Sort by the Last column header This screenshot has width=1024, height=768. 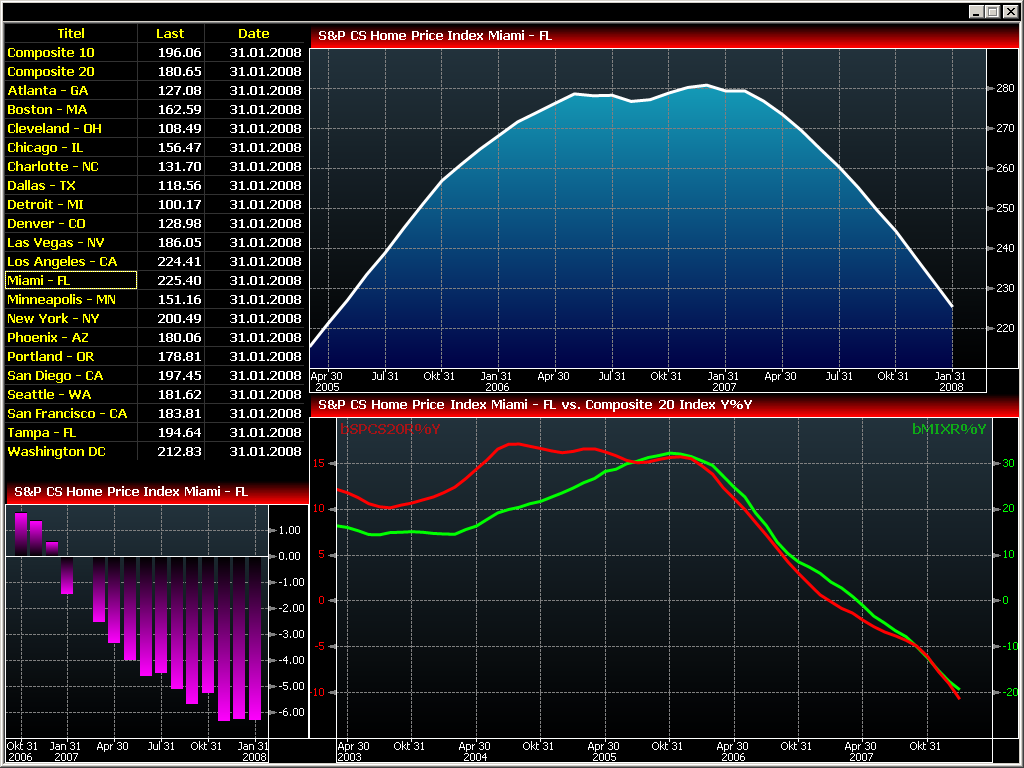pyautogui.click(x=170, y=33)
